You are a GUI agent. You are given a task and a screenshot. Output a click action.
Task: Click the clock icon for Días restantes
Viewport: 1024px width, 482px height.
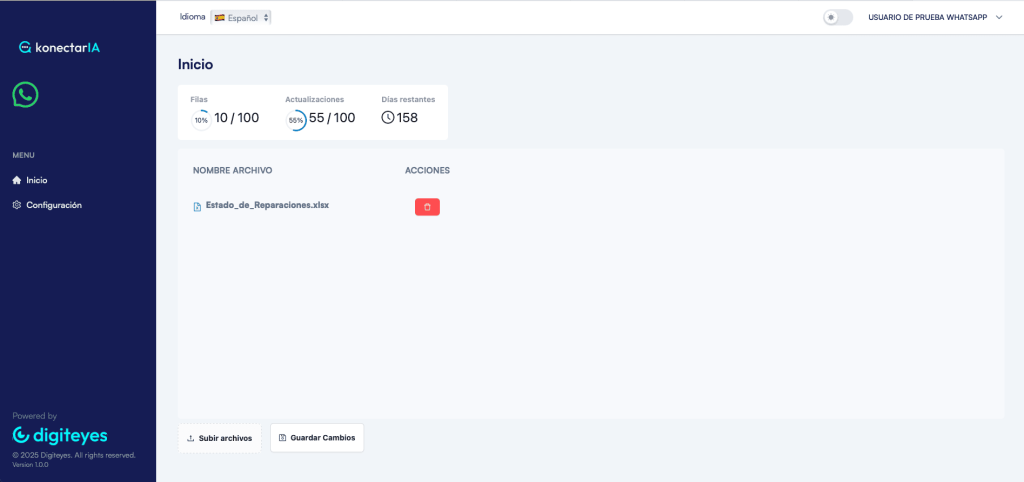(388, 118)
